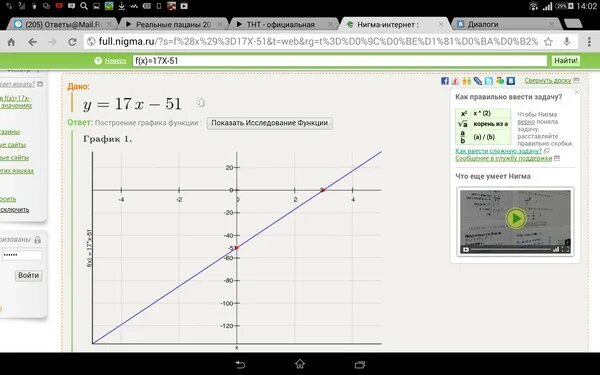Image resolution: width=600 pixels, height=375 pixels.
Task: Click the Найти! search button
Action: [566, 60]
